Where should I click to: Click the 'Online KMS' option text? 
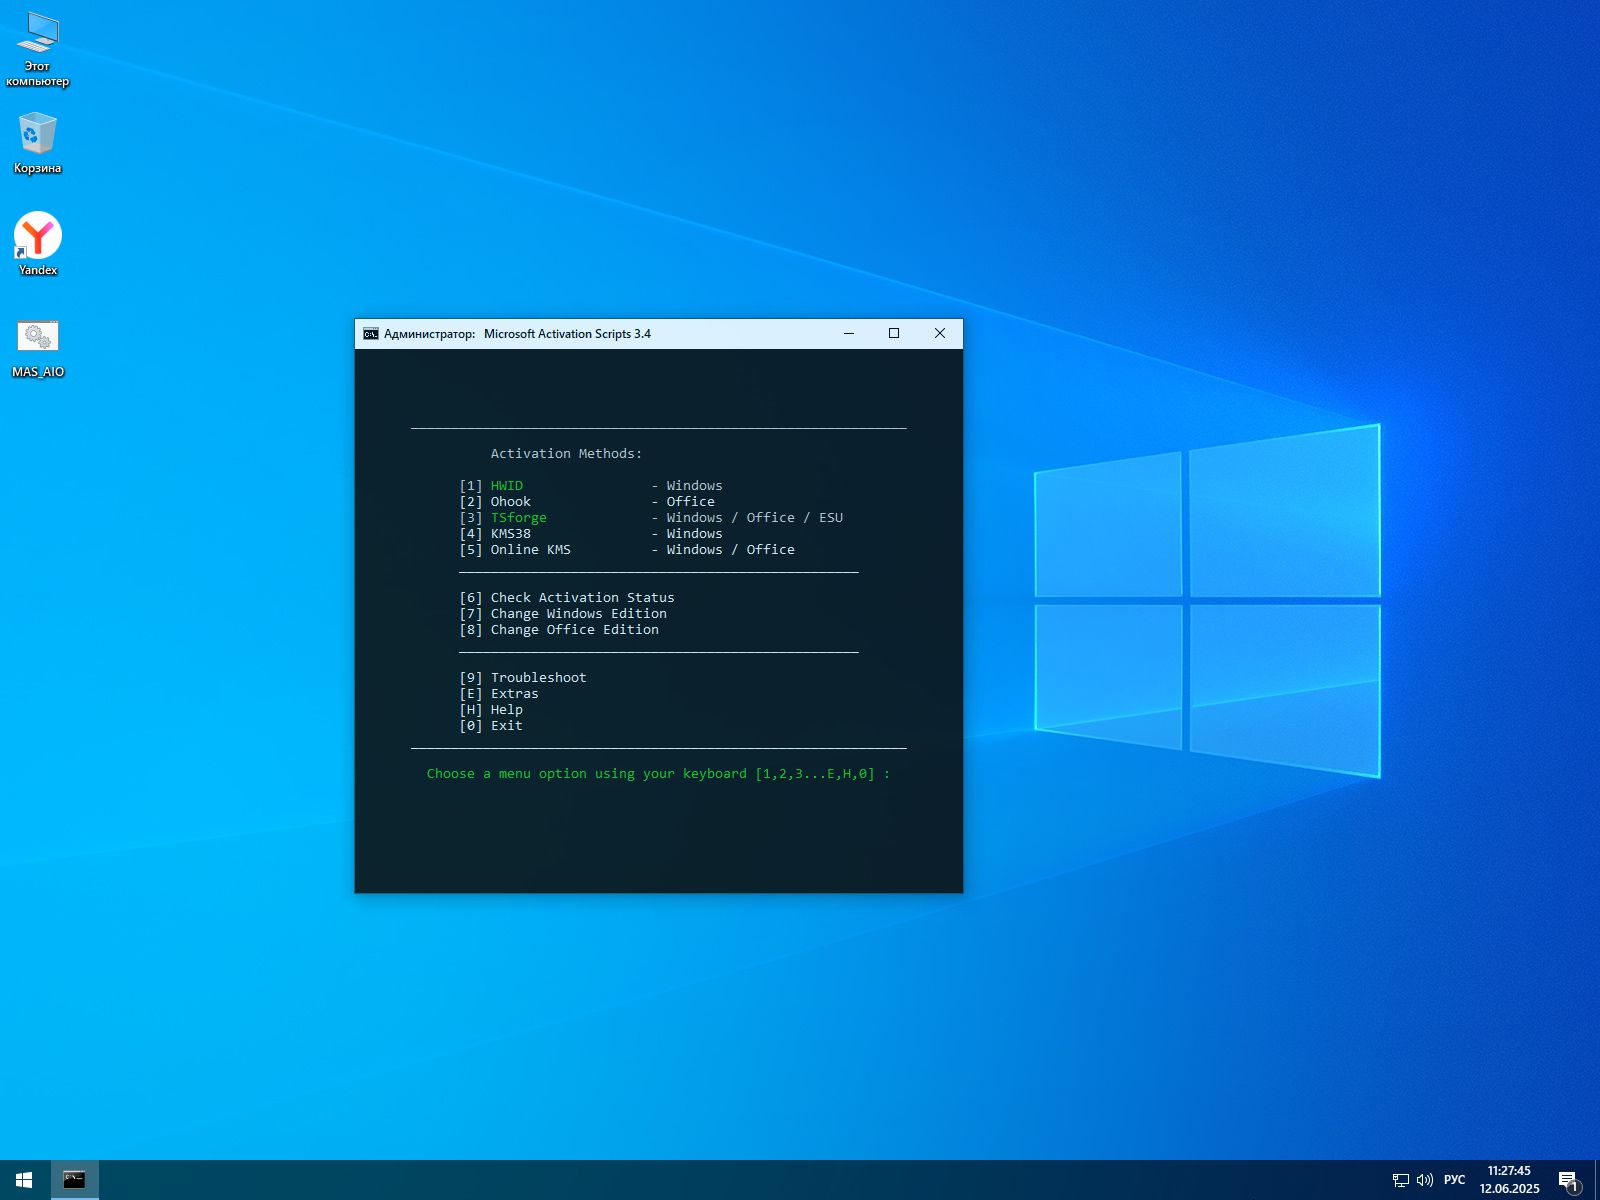click(530, 550)
